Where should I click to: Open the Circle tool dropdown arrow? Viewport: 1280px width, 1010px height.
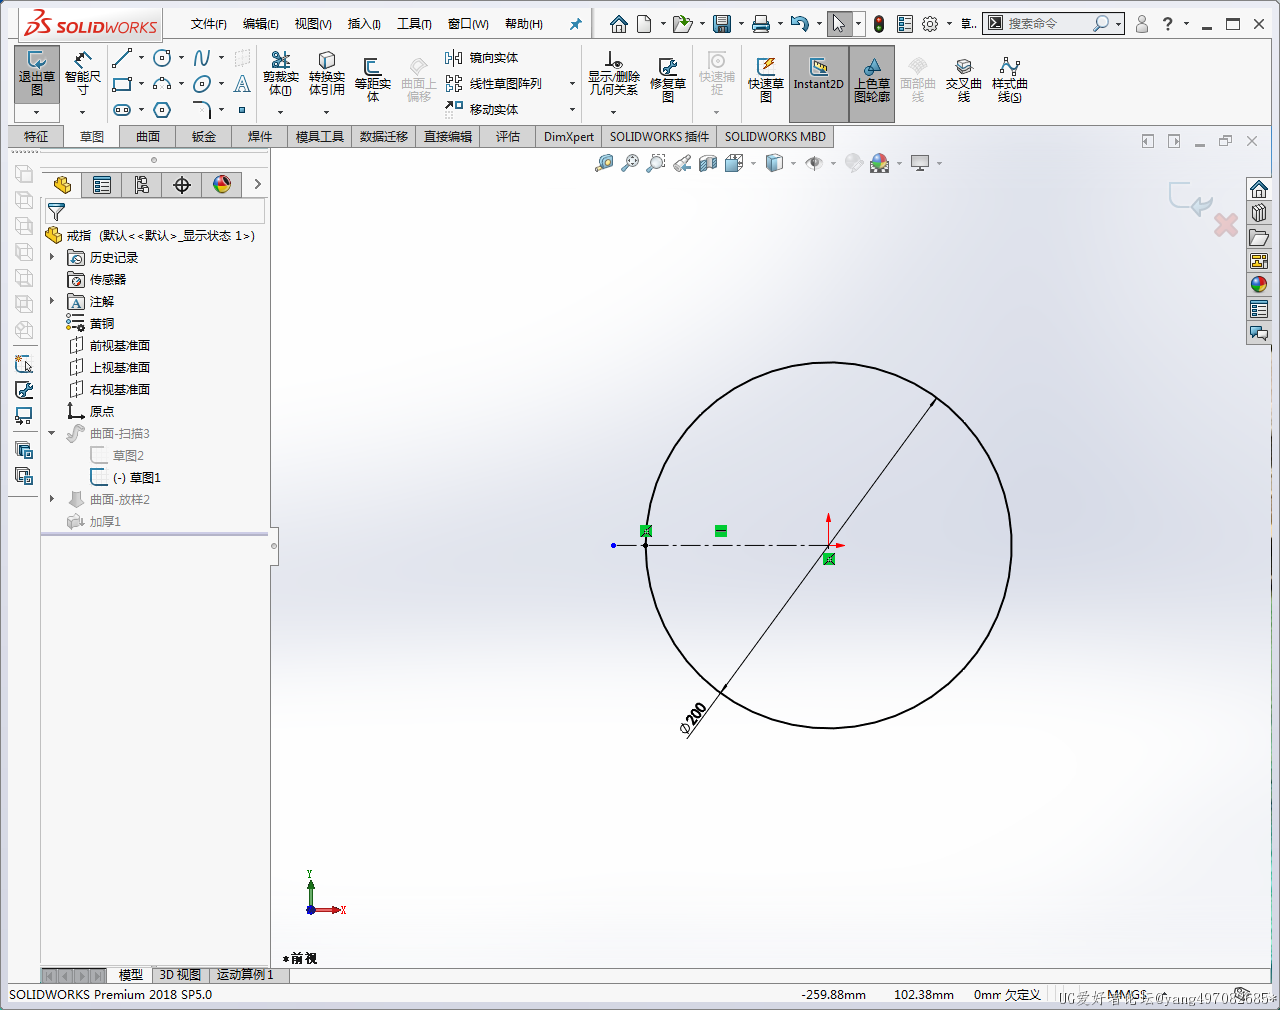tap(181, 58)
